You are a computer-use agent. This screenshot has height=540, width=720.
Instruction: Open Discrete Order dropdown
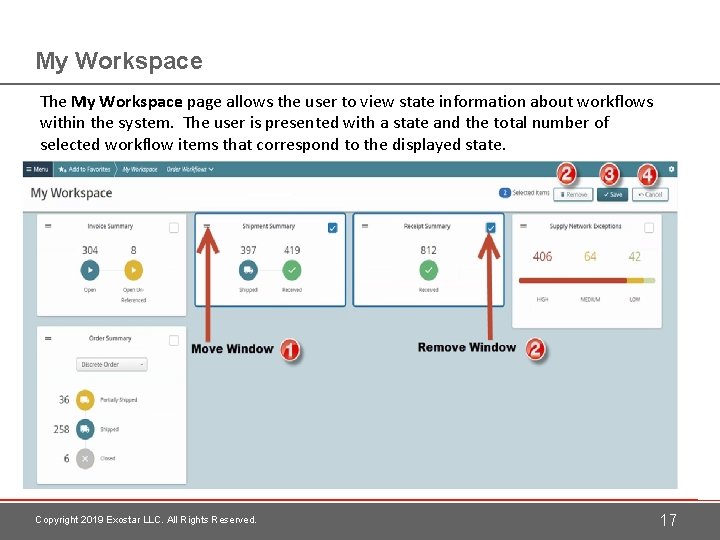click(x=112, y=364)
